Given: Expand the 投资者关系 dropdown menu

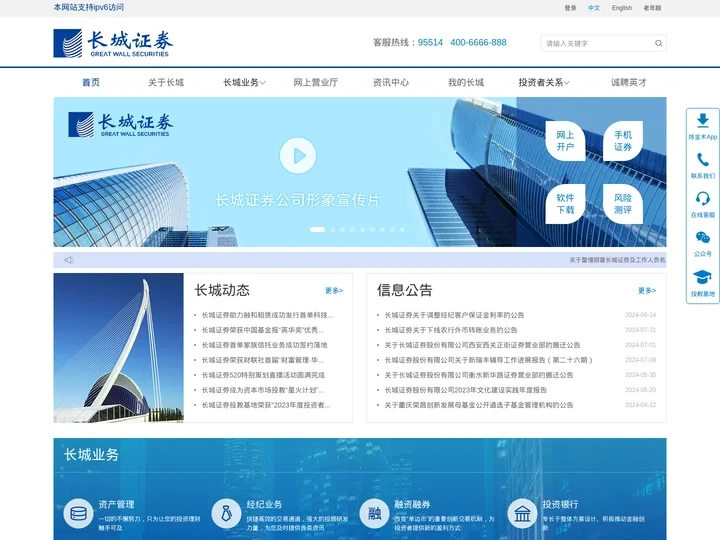Looking at the screenshot, I should [x=544, y=83].
